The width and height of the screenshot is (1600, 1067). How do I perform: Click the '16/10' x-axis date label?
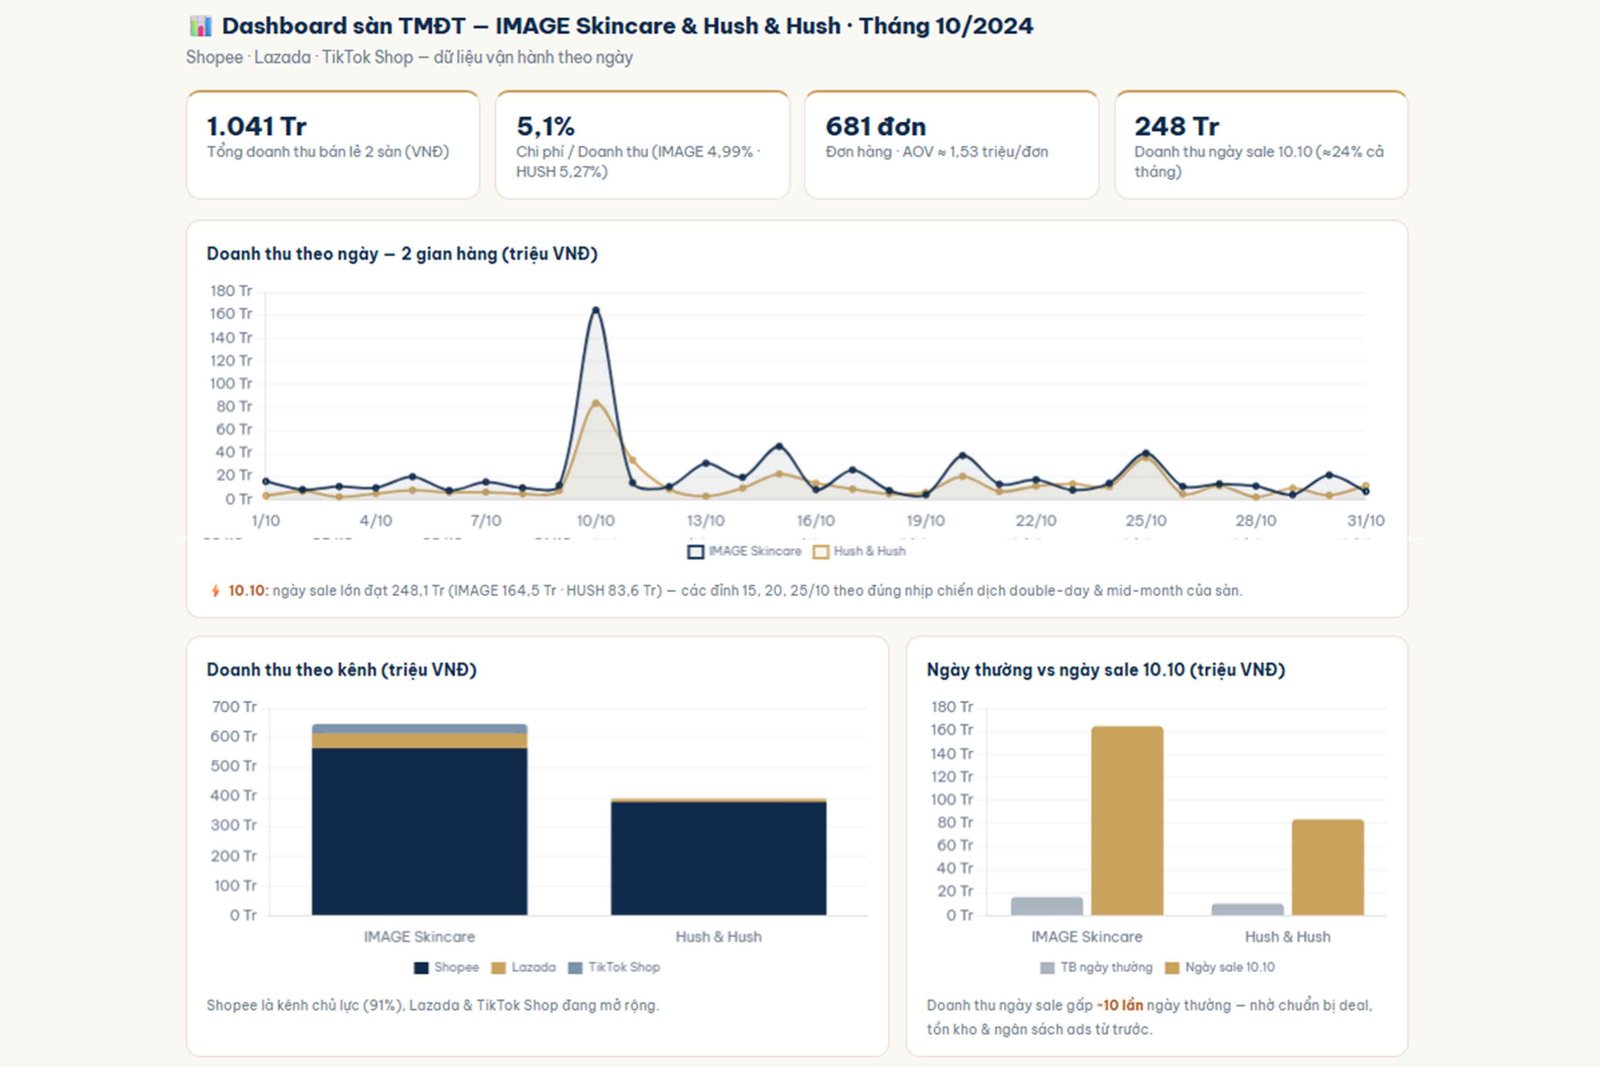(816, 521)
